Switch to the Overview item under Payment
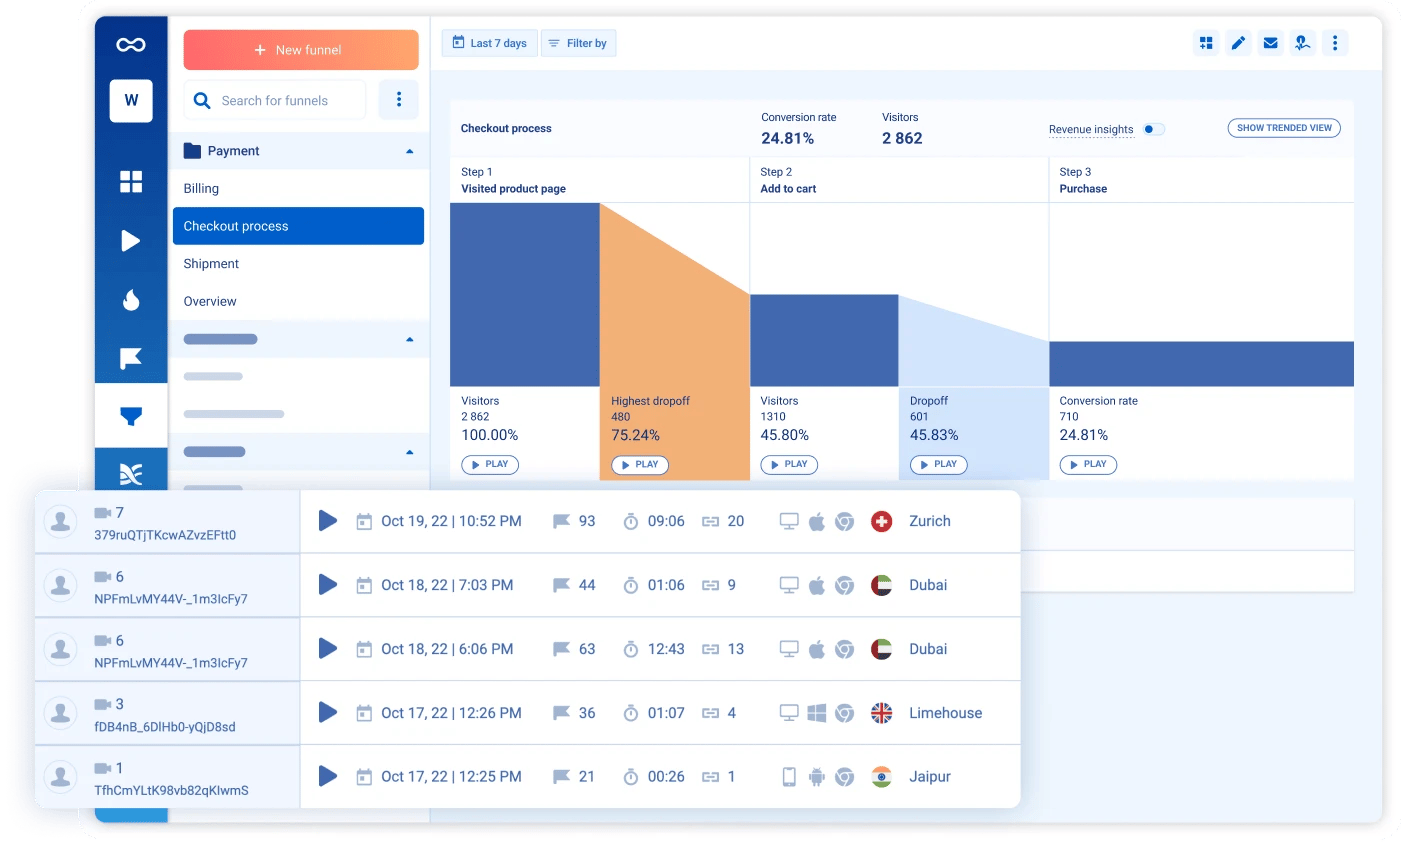 tap(211, 301)
